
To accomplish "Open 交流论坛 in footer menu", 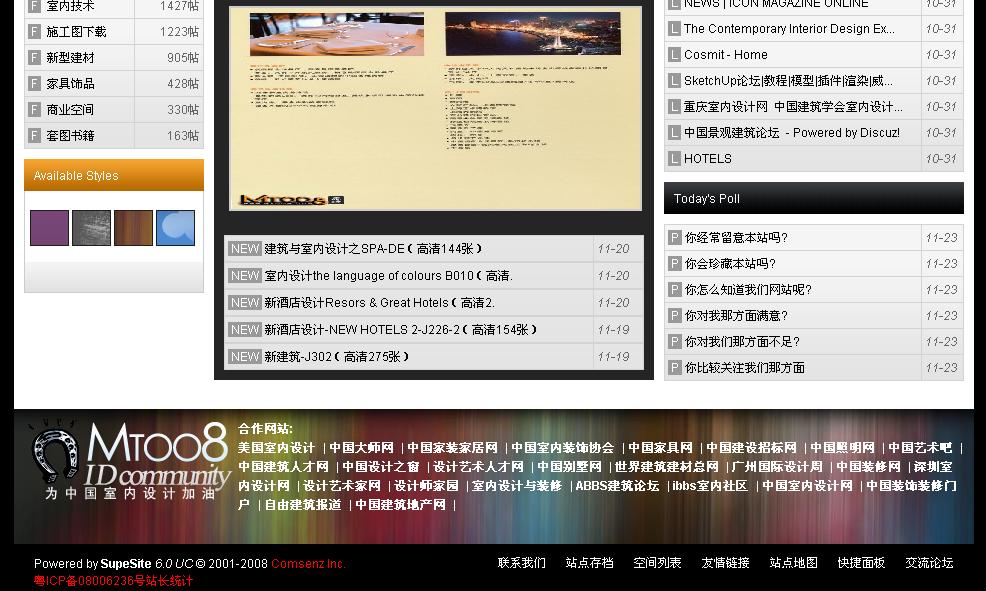I will tap(929, 563).
